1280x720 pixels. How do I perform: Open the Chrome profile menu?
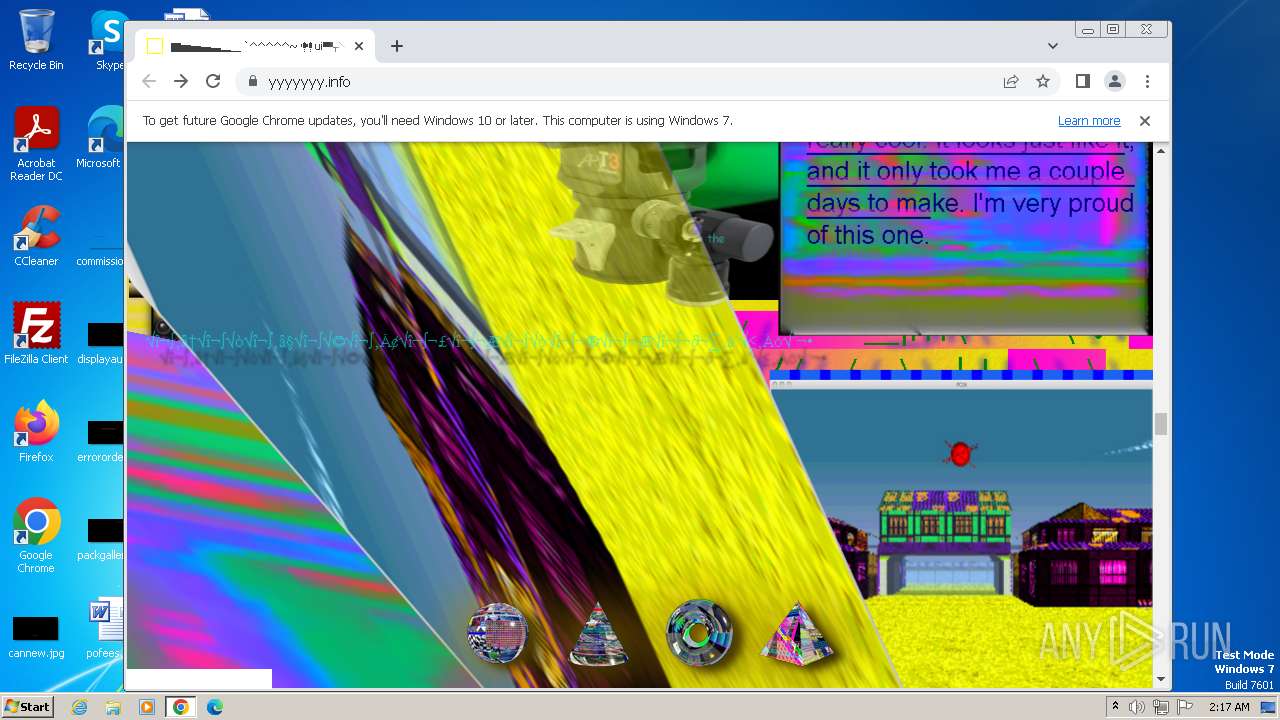click(1115, 81)
